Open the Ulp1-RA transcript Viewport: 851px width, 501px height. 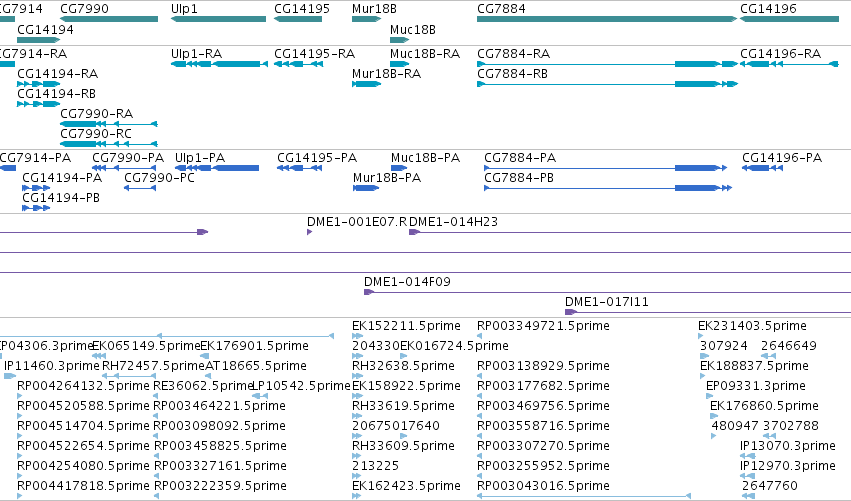(219, 64)
